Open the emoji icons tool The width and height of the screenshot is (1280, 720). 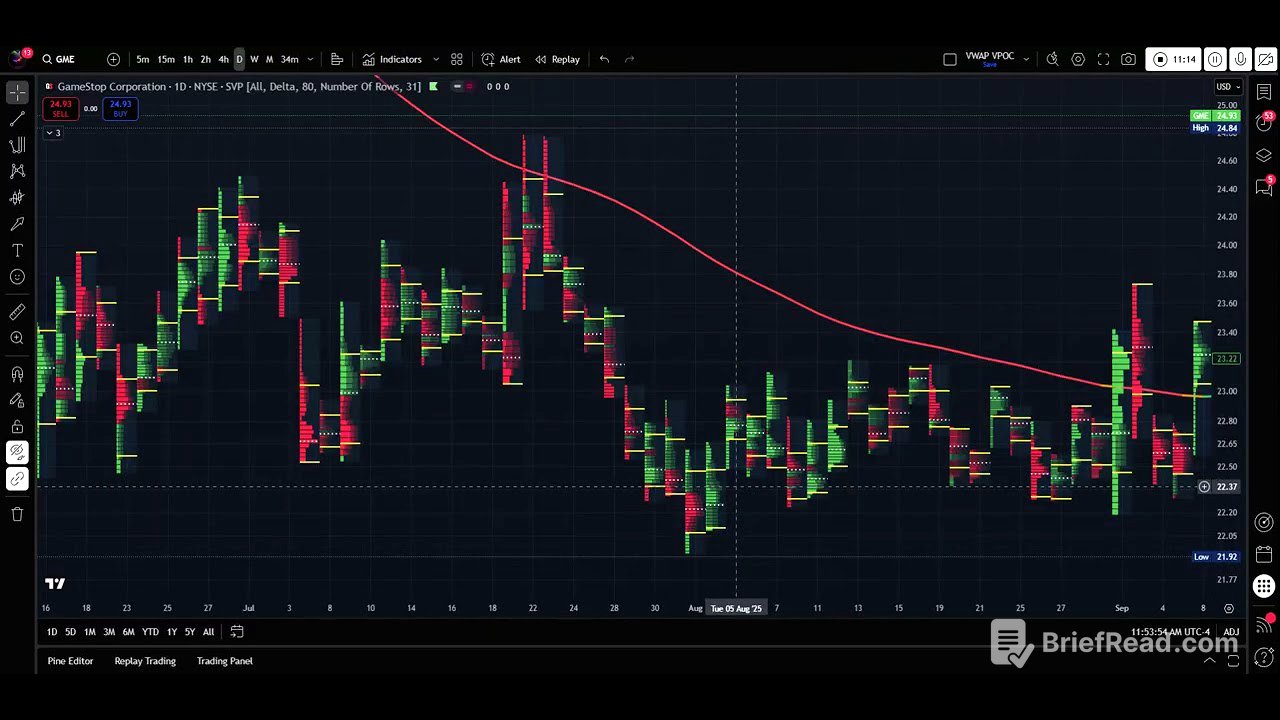[17, 277]
